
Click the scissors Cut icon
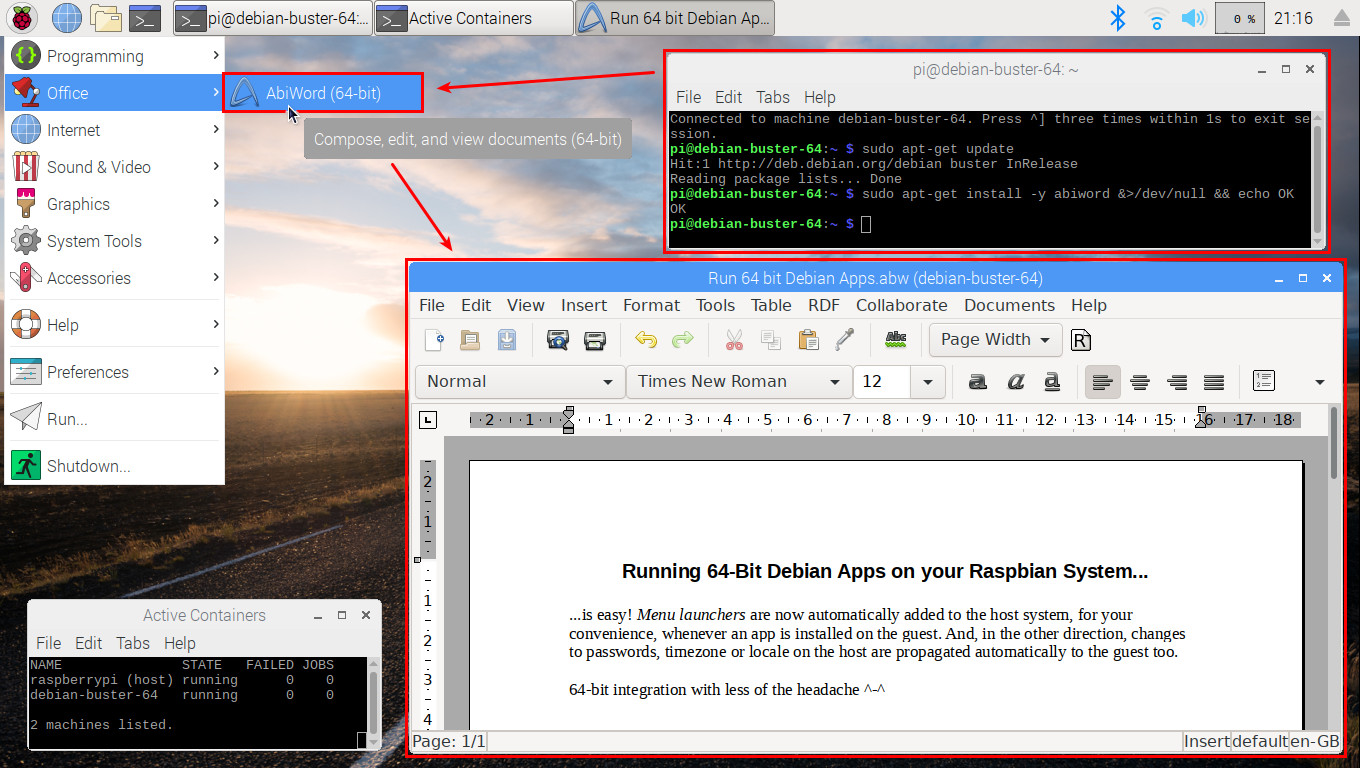point(734,340)
